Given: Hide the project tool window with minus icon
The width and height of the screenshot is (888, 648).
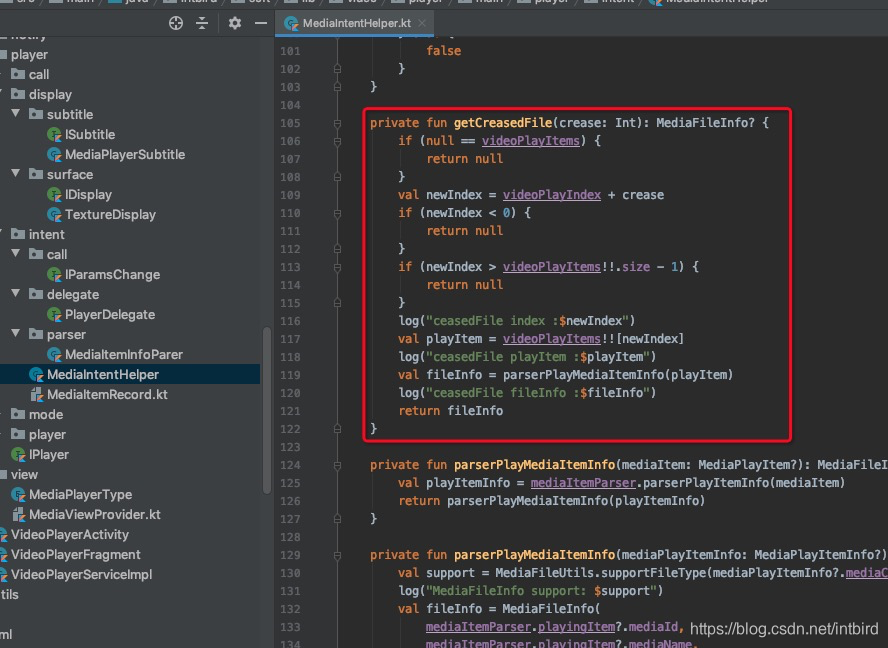Looking at the screenshot, I should coord(261,23).
